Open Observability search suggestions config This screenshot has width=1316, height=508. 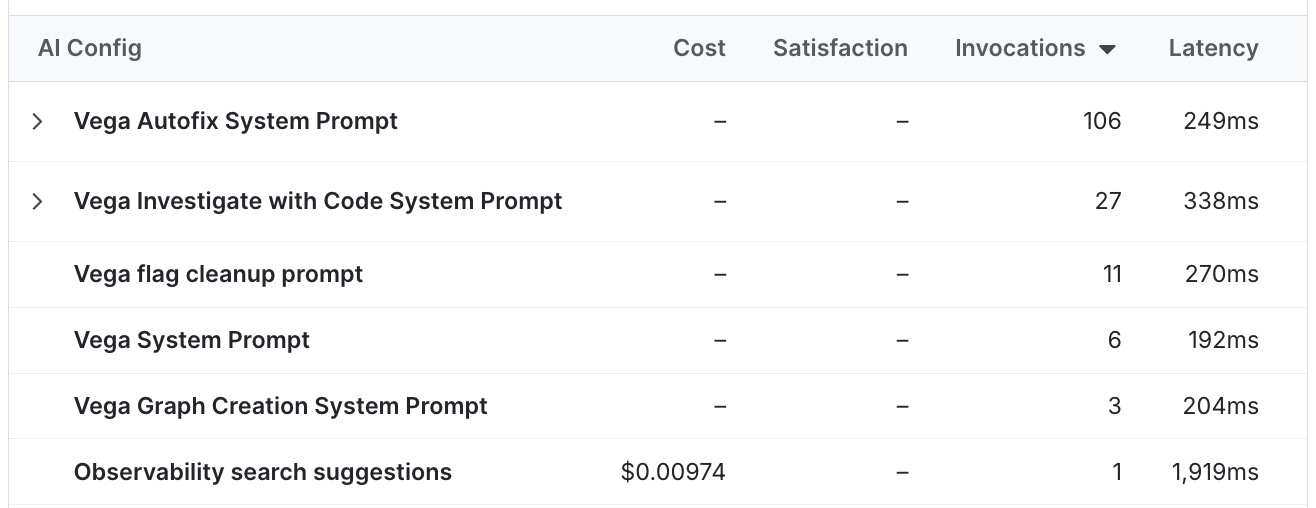tap(263, 472)
